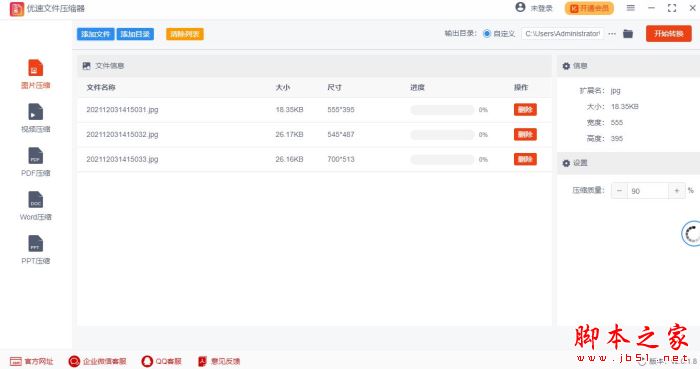The image size is (700, 369).
Task: Click the jpg extension value in info panel
Action: coord(616,91)
